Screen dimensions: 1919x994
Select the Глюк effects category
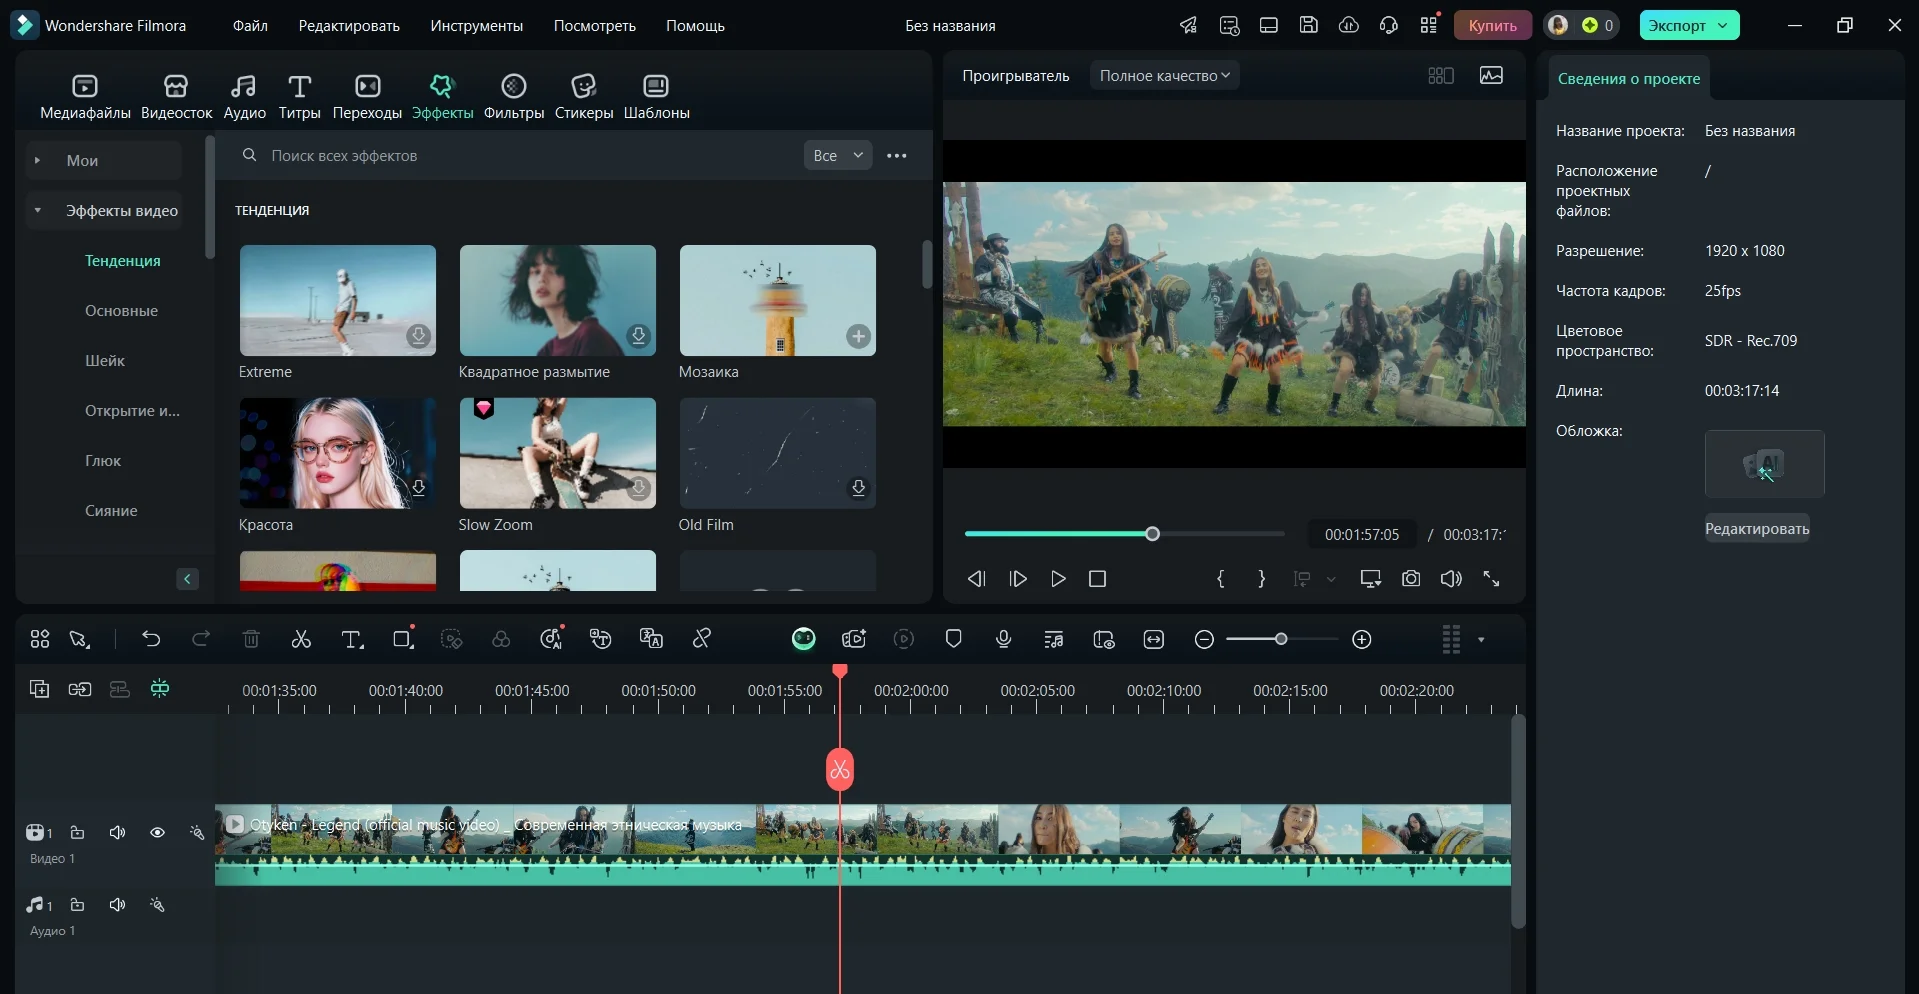point(103,461)
